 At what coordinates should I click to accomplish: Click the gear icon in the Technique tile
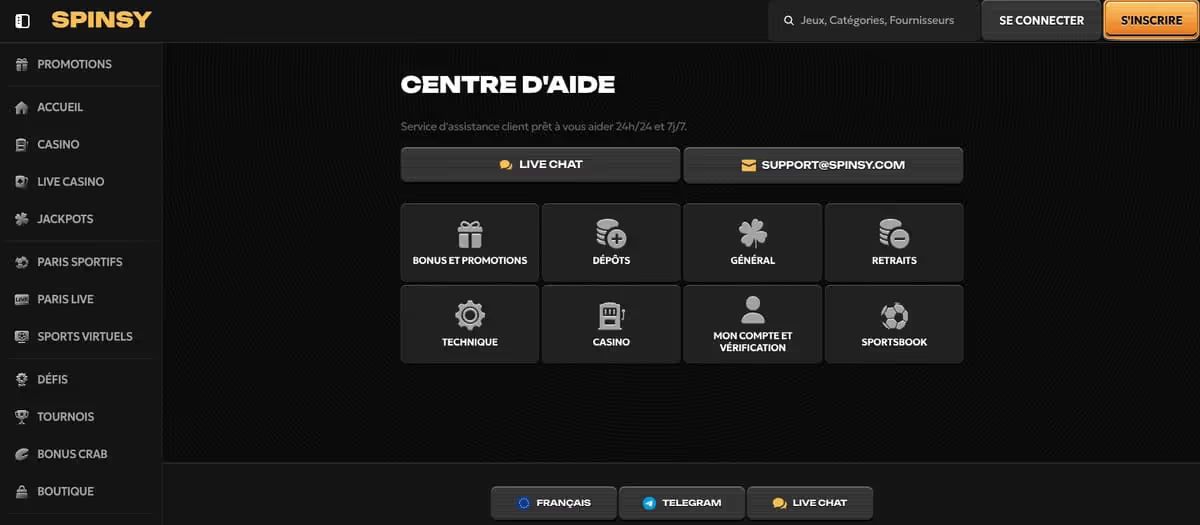pyautogui.click(x=470, y=316)
